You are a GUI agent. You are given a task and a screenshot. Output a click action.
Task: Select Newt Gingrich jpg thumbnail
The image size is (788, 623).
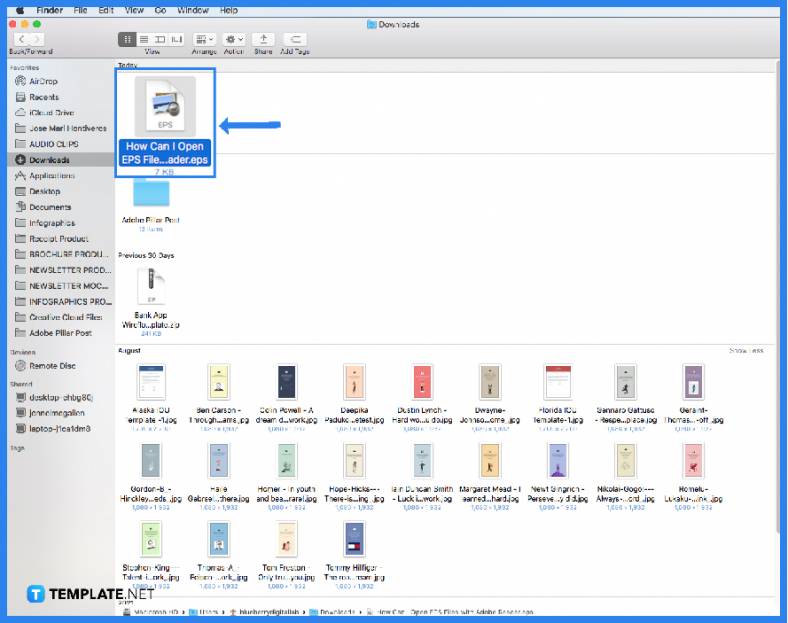click(558, 461)
